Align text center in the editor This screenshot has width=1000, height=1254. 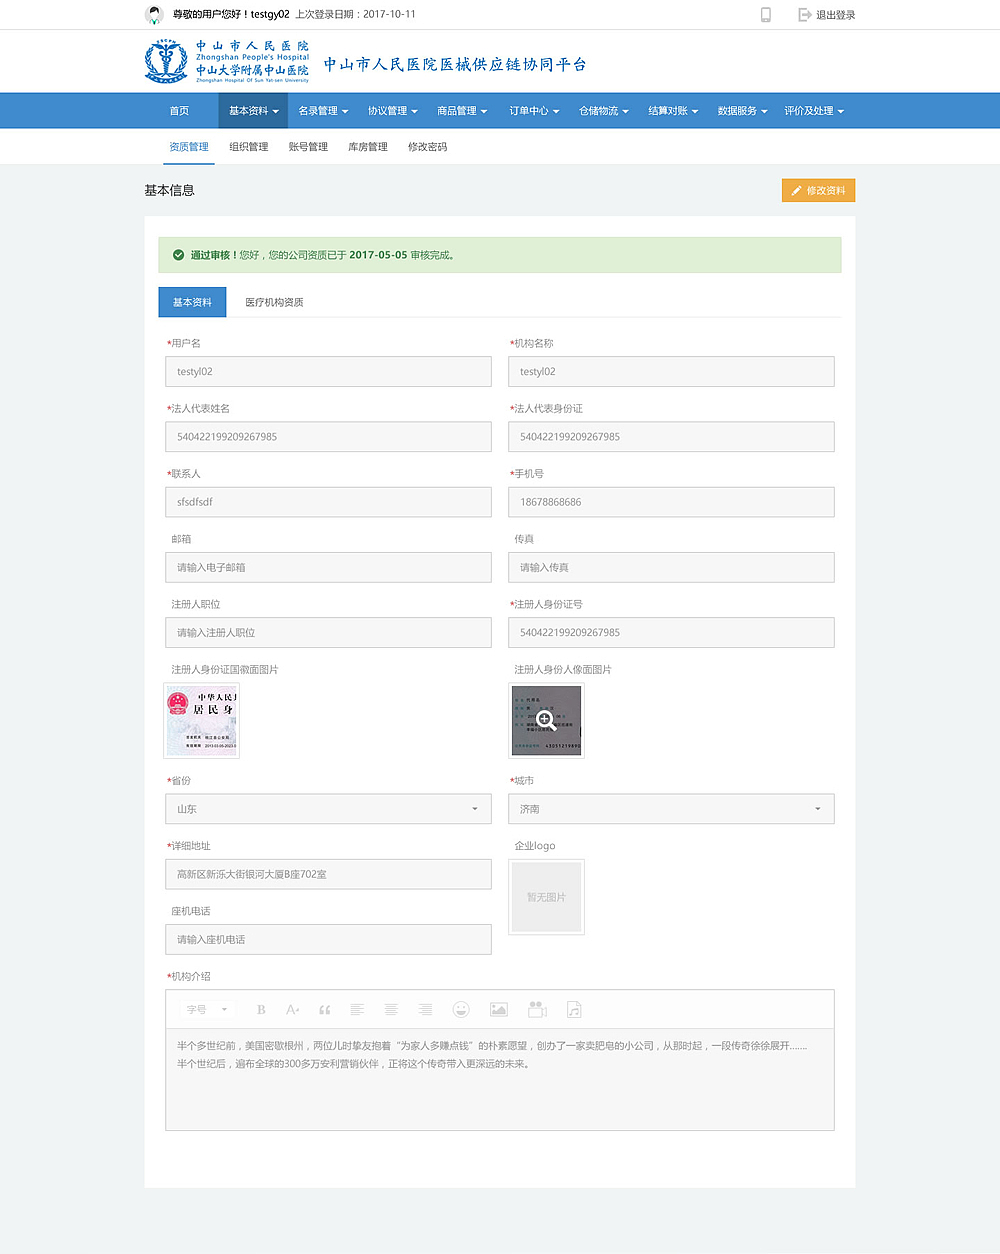coord(391,1010)
